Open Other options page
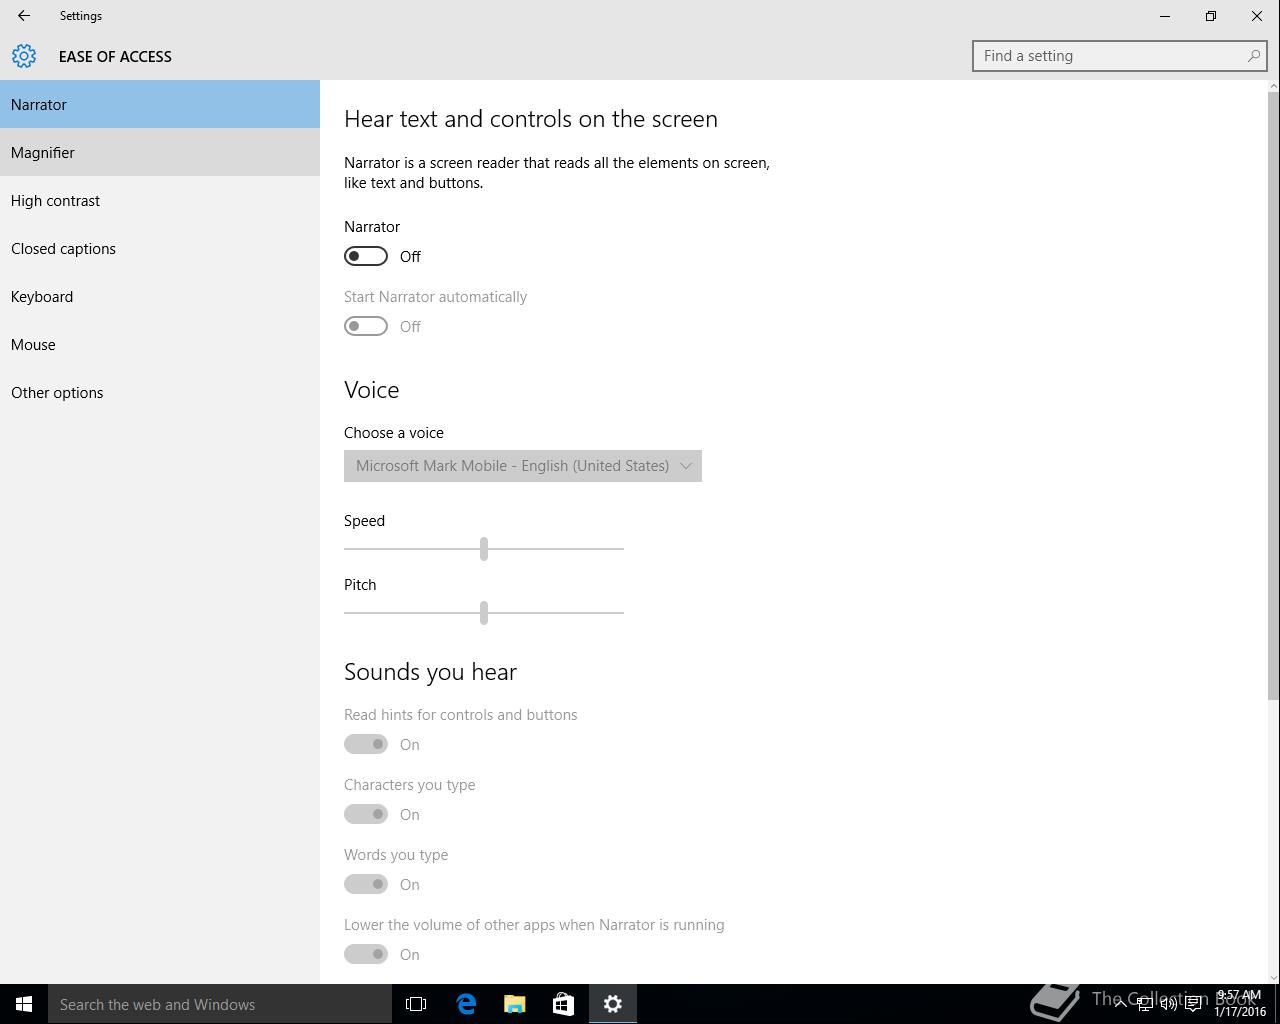This screenshot has width=1280, height=1024. 160,392
